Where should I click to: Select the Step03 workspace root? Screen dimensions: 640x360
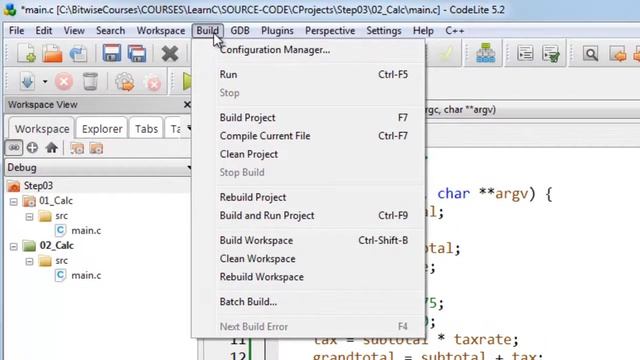(38, 186)
